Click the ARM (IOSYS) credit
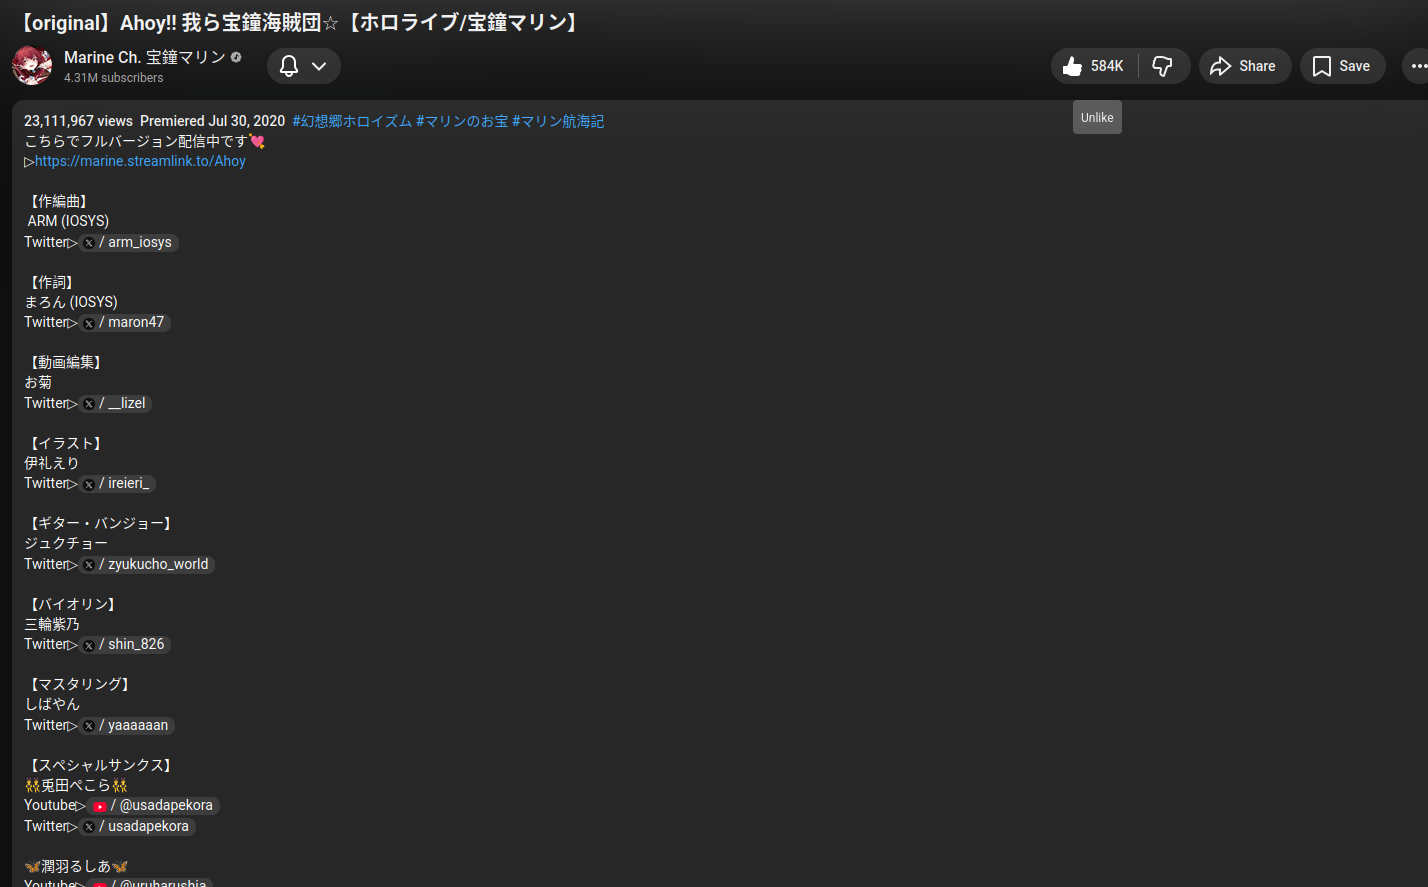This screenshot has width=1428, height=887. [x=68, y=221]
